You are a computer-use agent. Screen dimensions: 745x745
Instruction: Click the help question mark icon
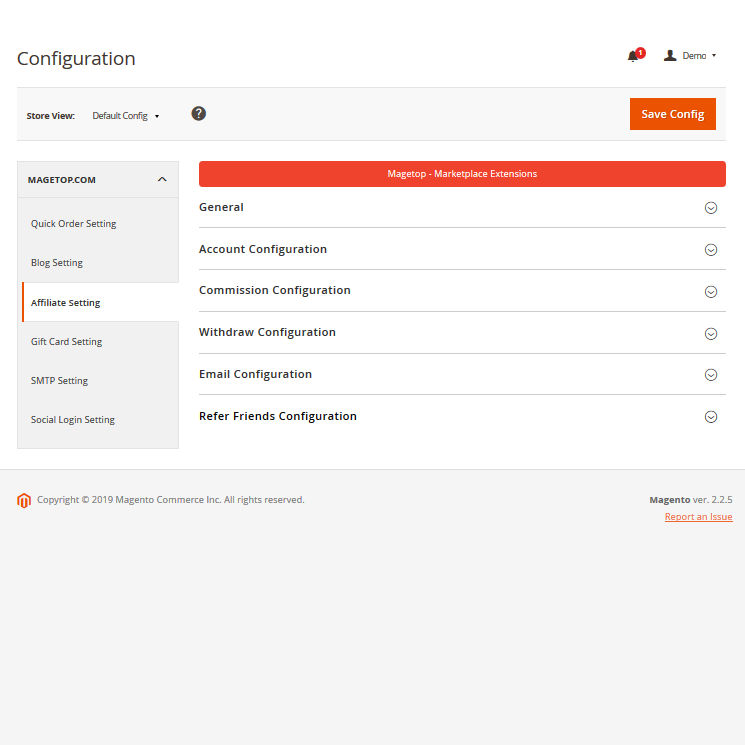pos(199,114)
